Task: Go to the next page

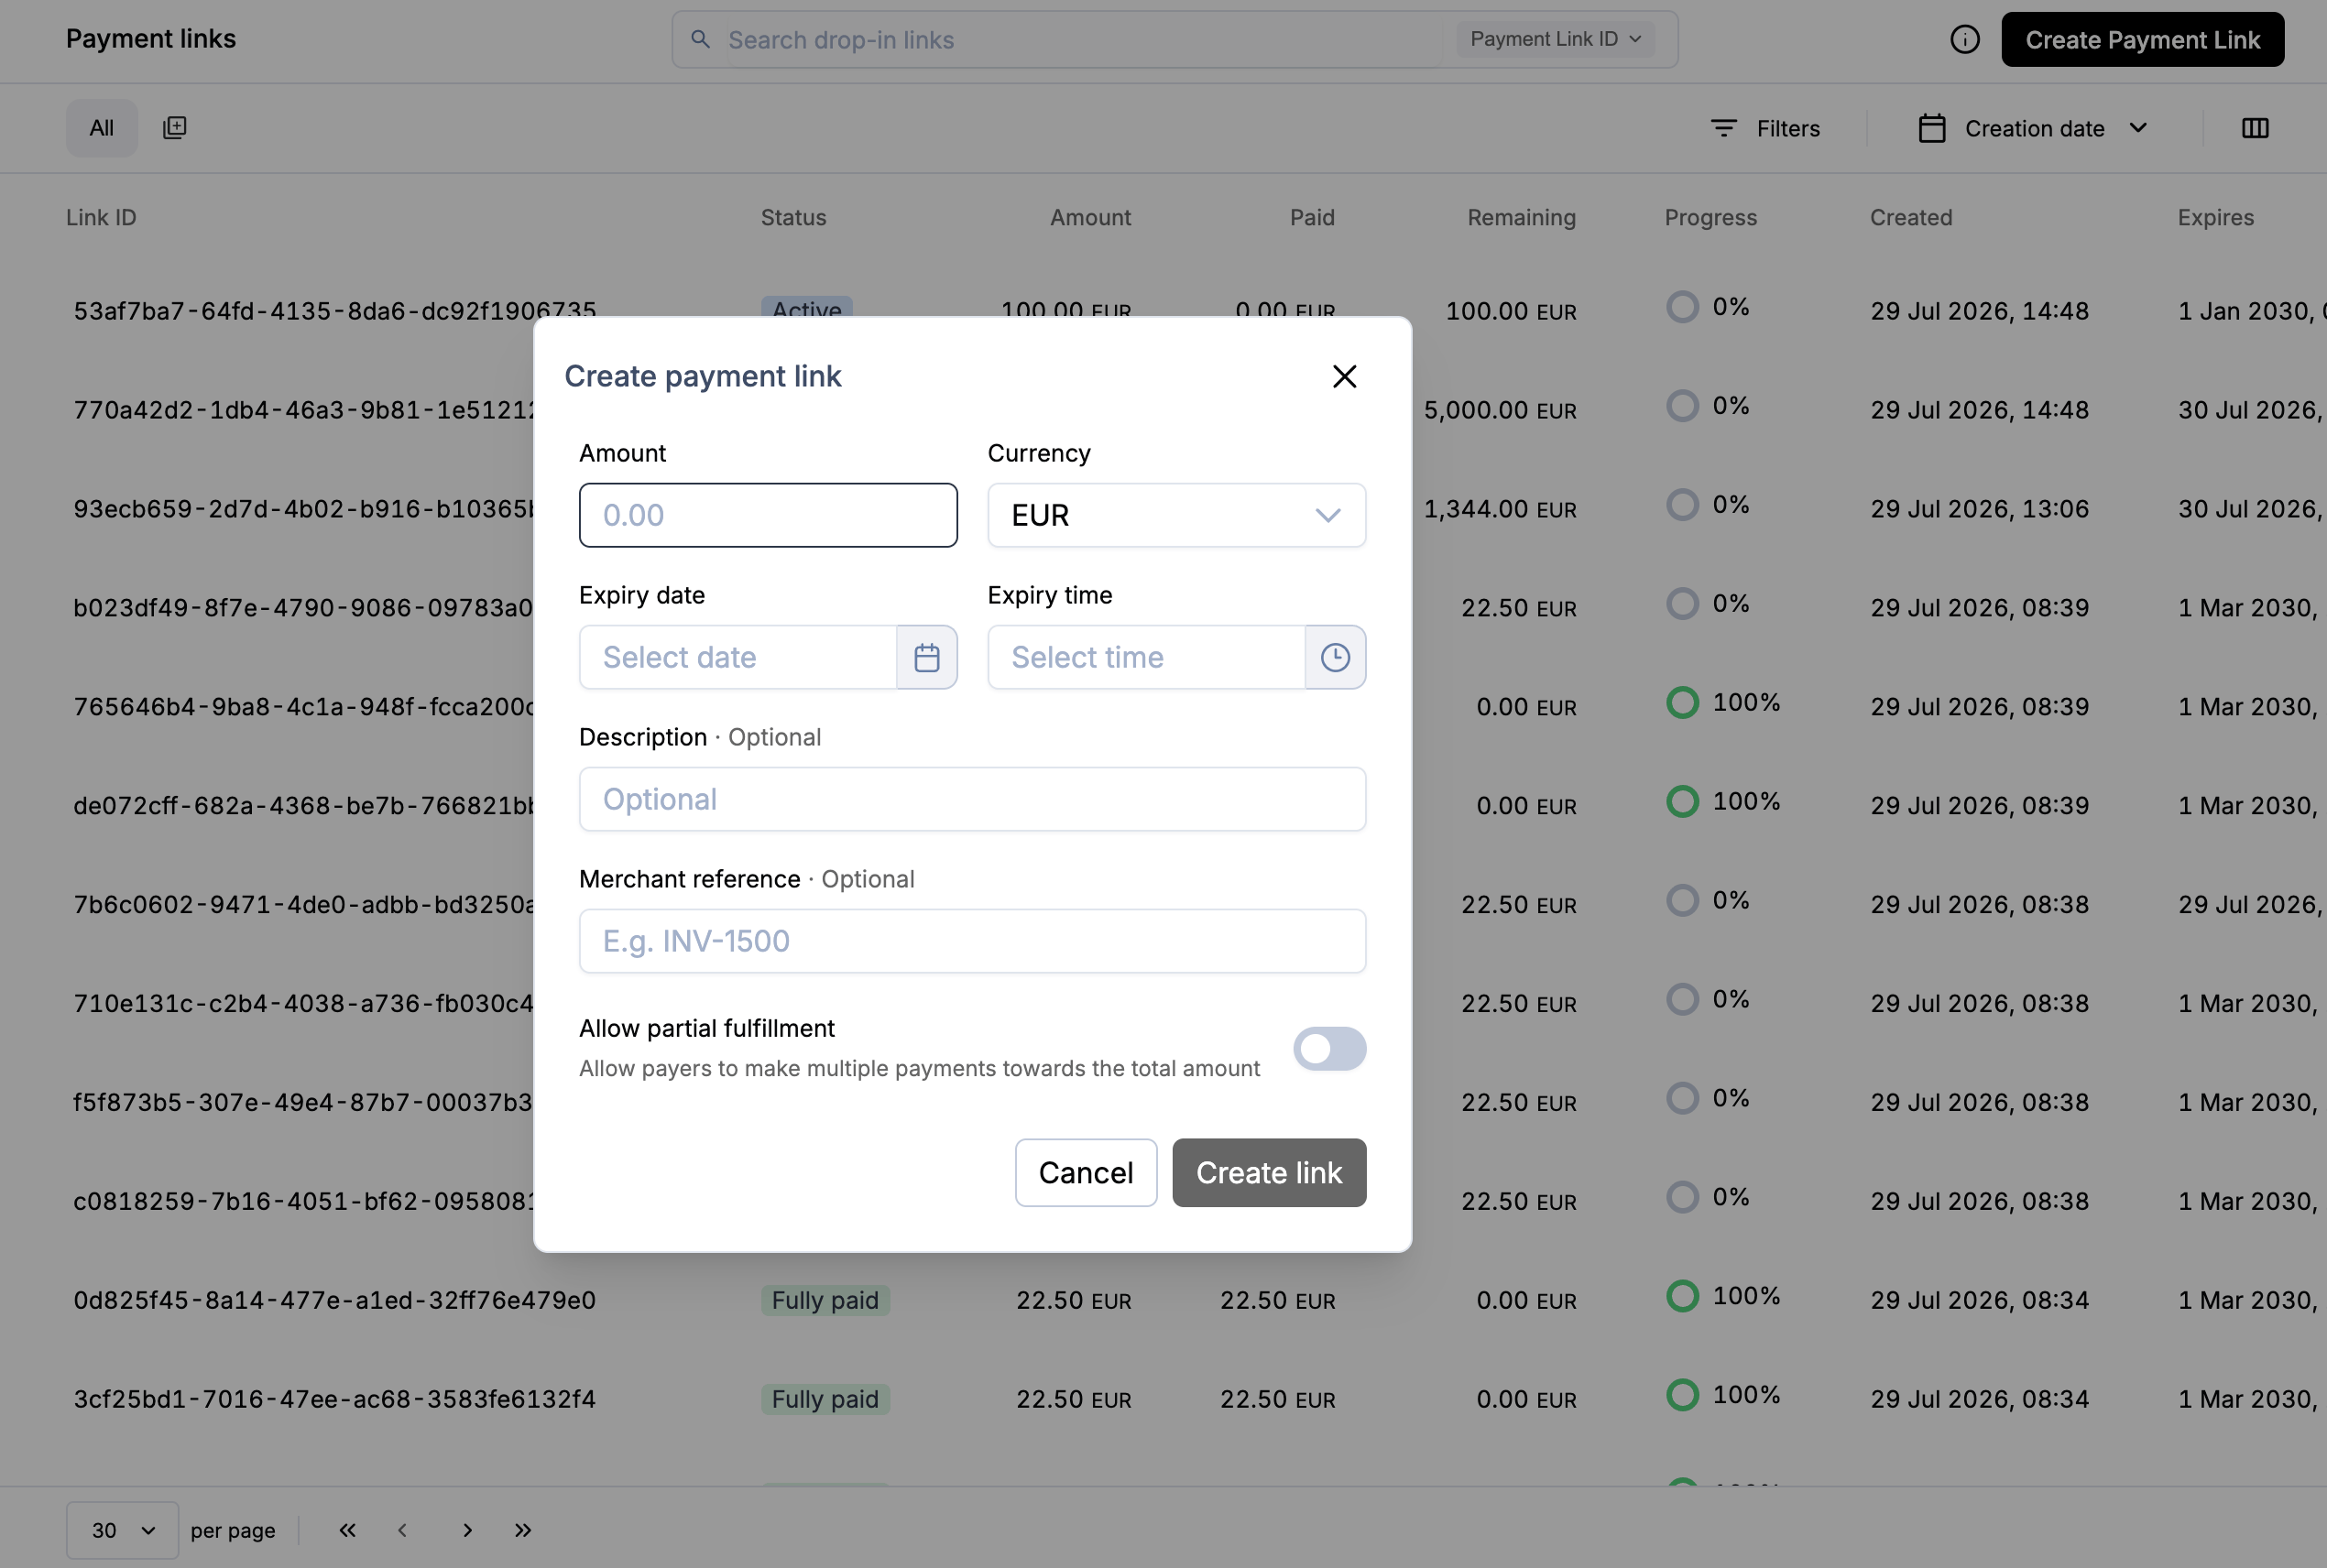Action: click(x=467, y=1530)
